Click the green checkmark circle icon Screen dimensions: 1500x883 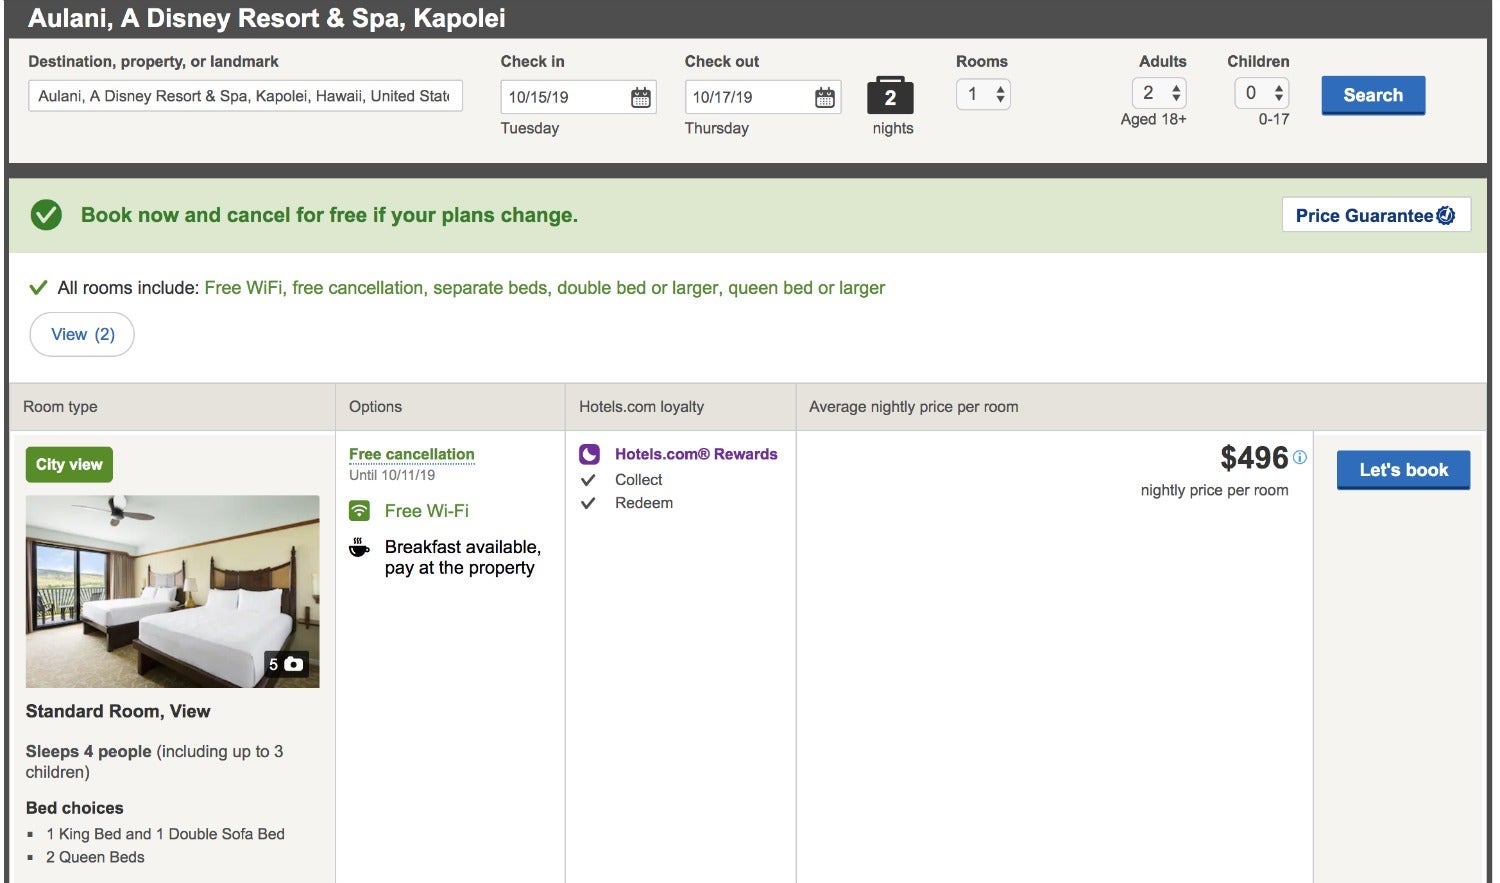(46, 215)
